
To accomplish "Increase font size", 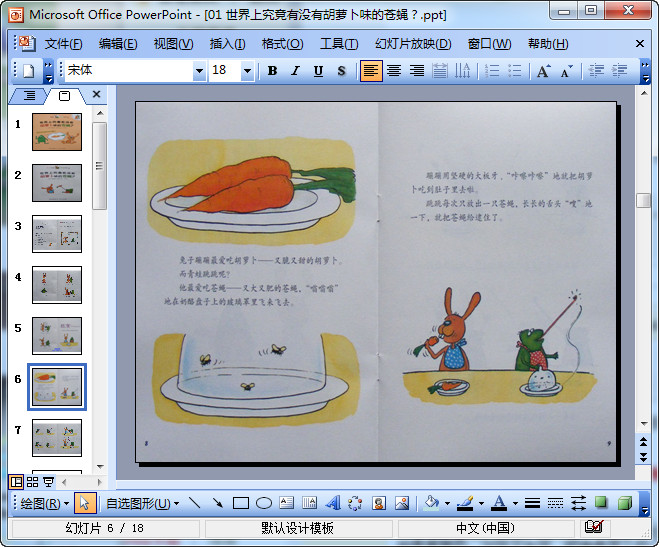I will pos(543,71).
